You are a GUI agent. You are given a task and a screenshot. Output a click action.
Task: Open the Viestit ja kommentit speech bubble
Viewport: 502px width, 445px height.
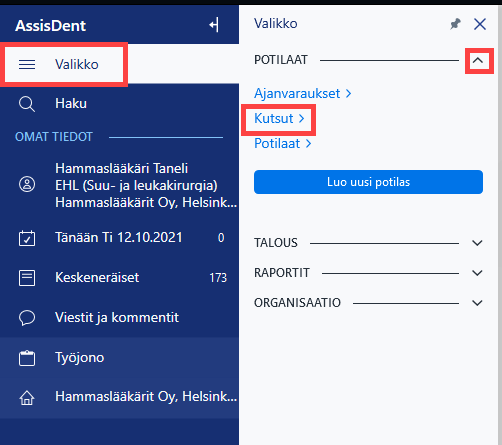[27, 318]
